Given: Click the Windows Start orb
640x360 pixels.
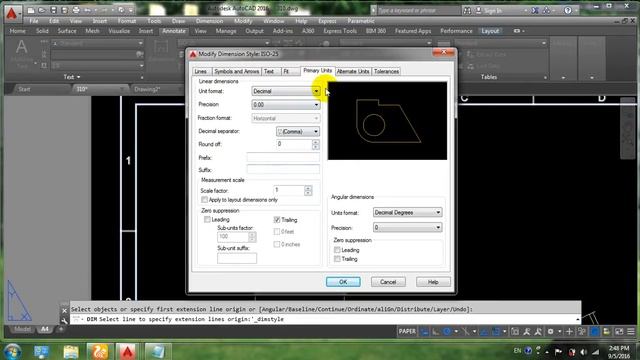Looking at the screenshot, I should tap(12, 351).
